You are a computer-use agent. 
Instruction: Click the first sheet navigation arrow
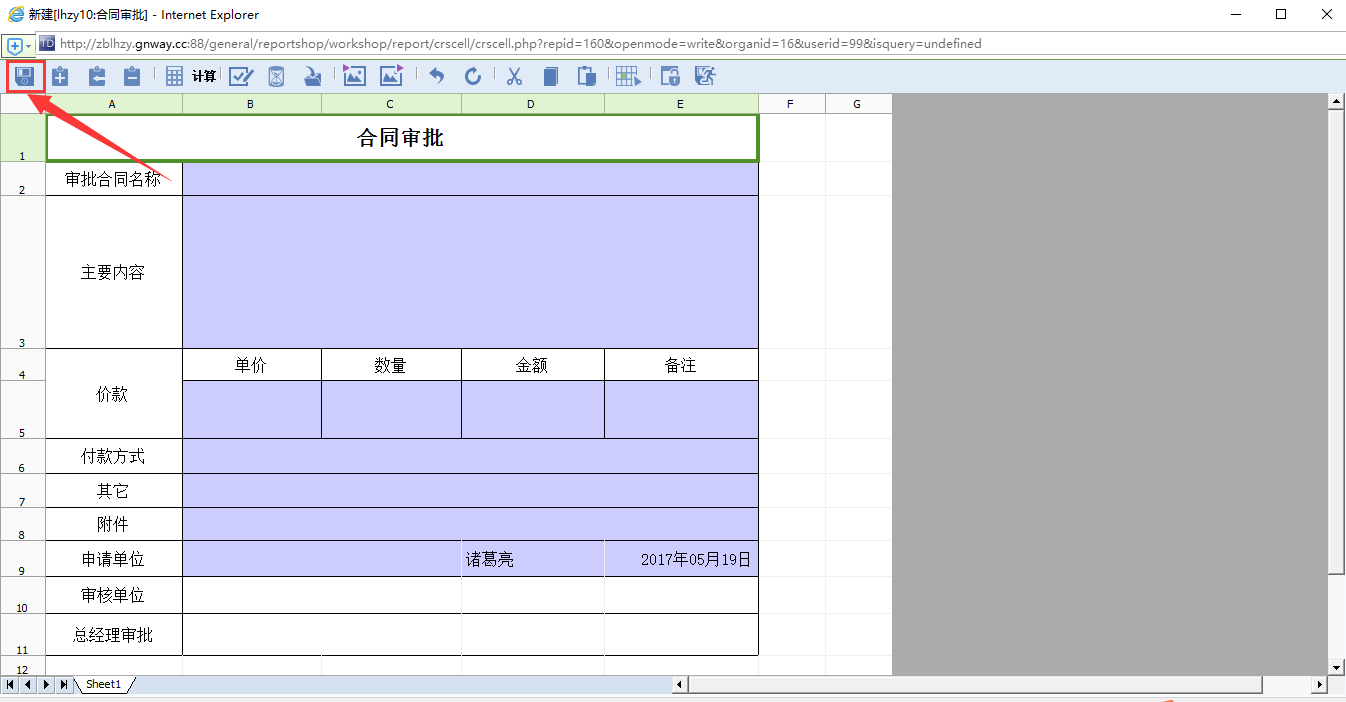click(10, 684)
